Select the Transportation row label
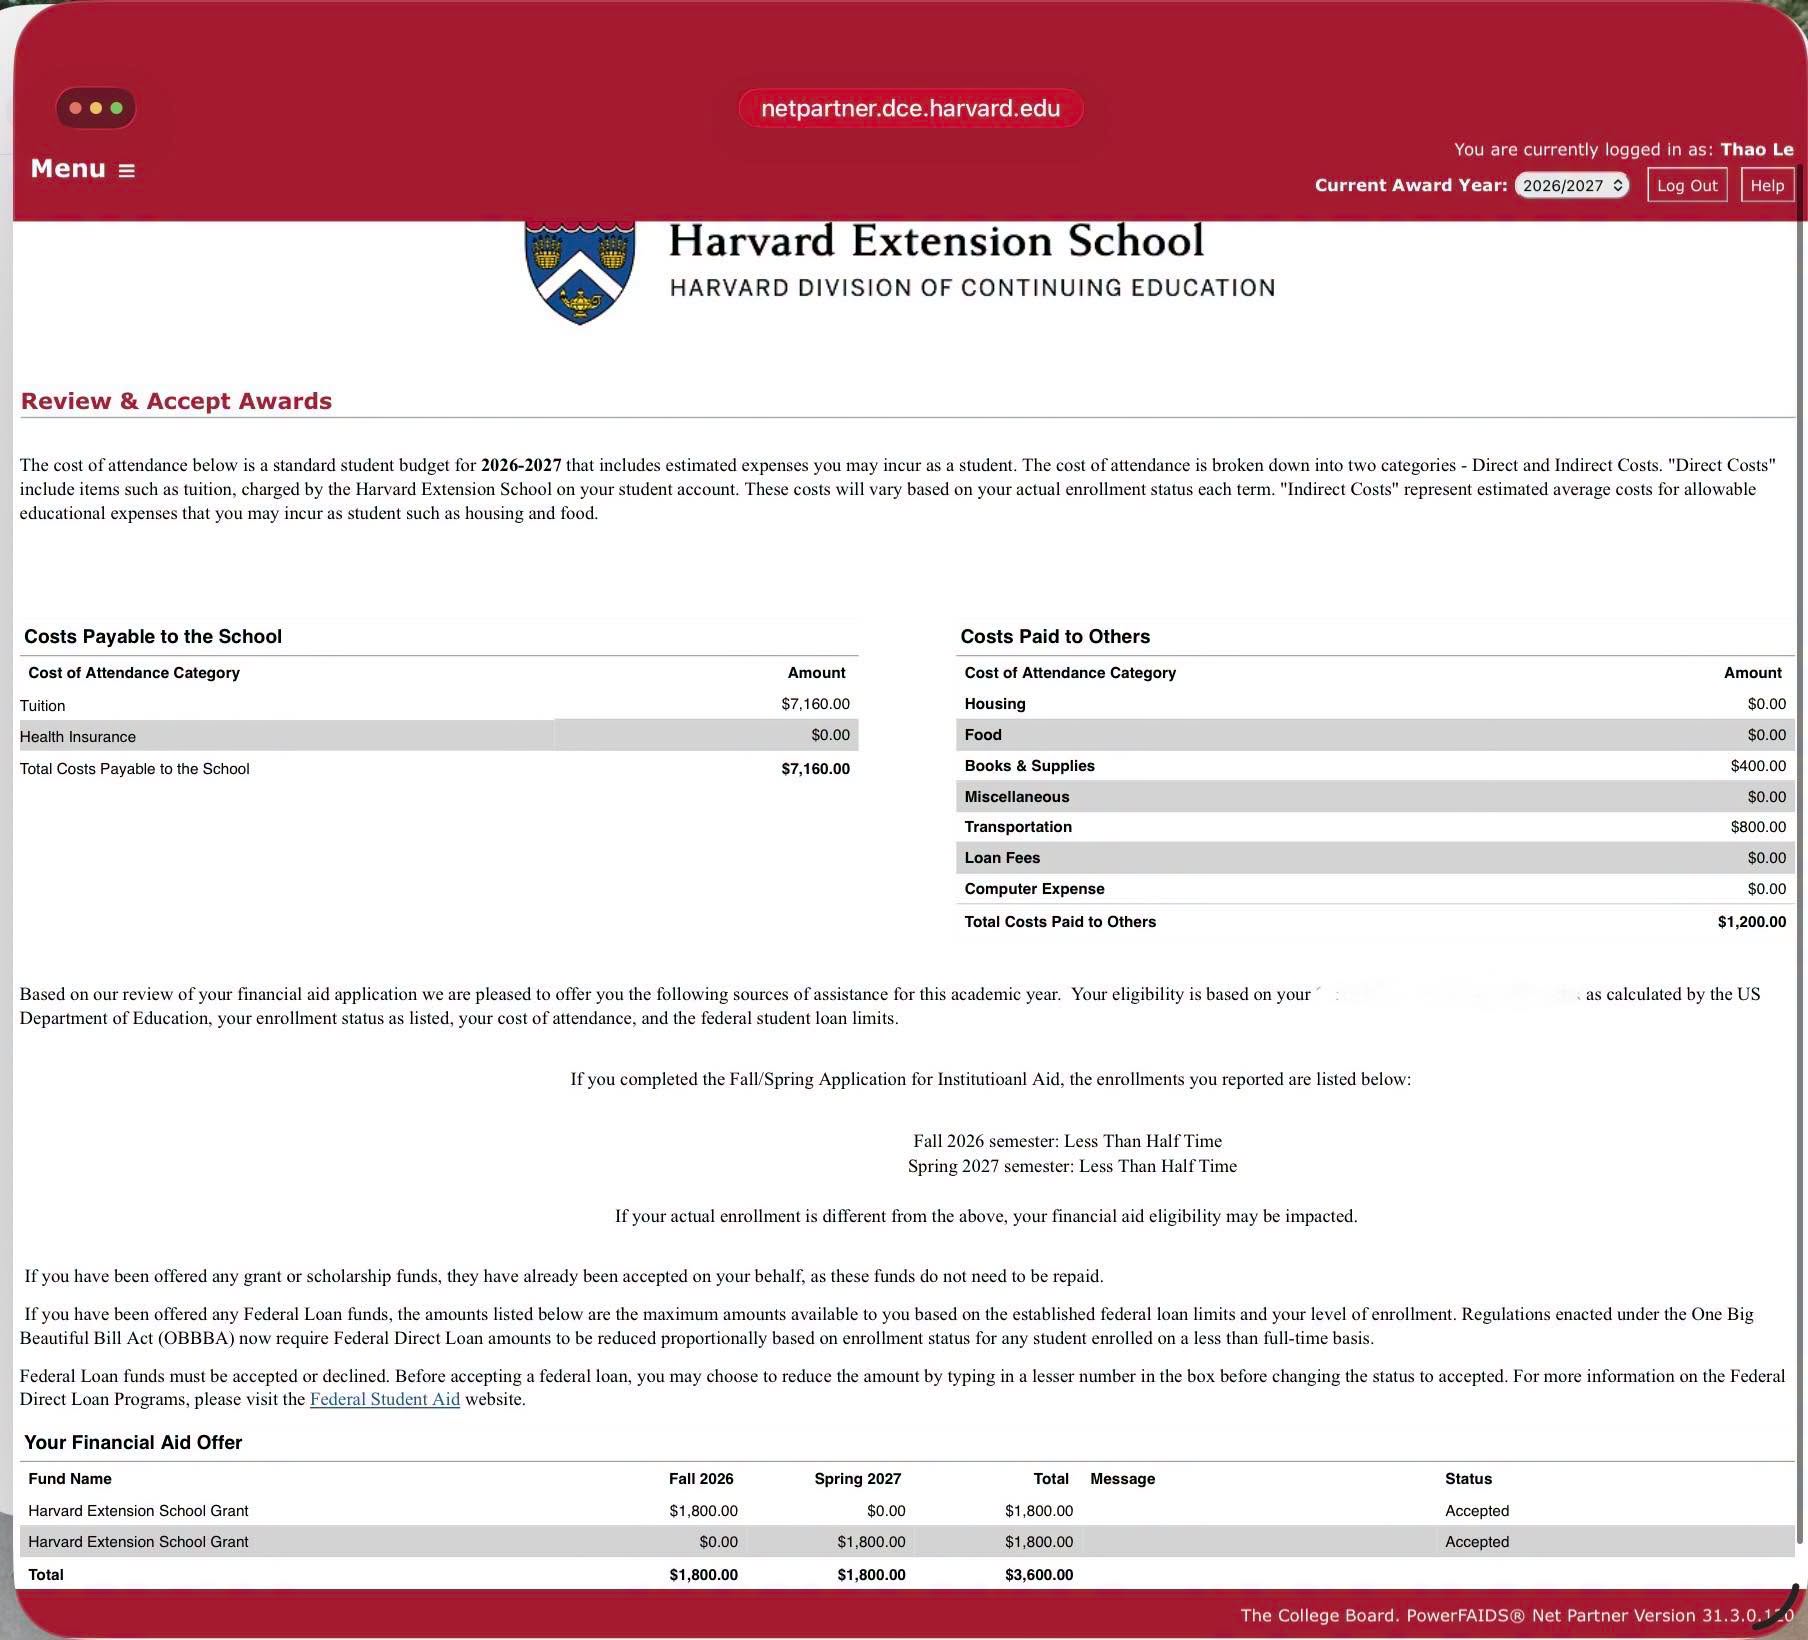1808x1640 pixels. [1018, 827]
